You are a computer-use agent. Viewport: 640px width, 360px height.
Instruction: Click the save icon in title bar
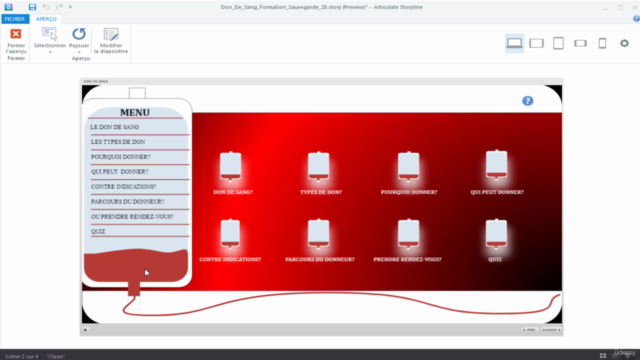point(32,7)
